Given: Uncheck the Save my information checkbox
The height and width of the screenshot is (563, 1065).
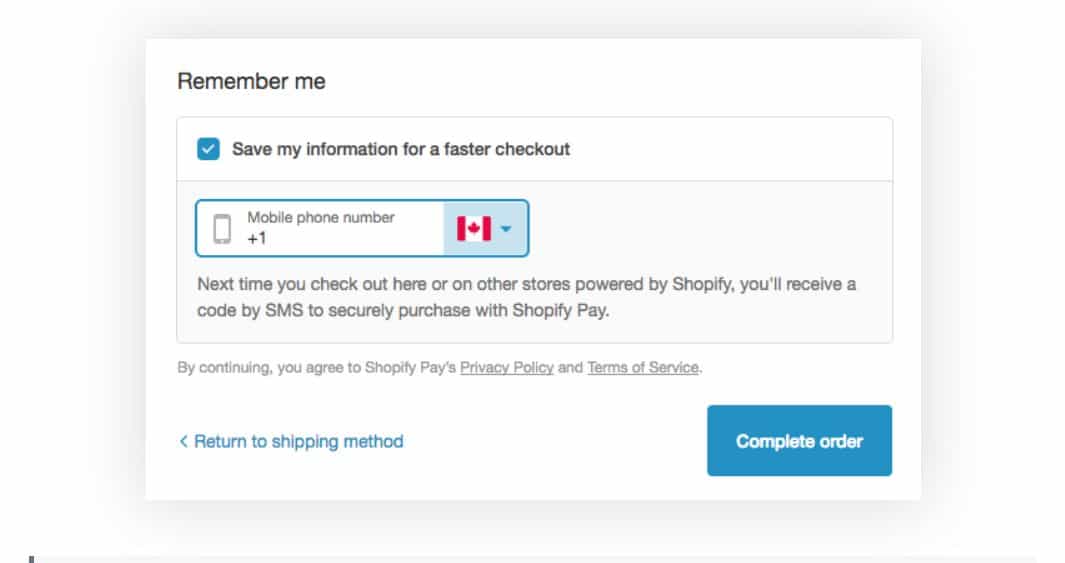Looking at the screenshot, I should pyautogui.click(x=209, y=149).
